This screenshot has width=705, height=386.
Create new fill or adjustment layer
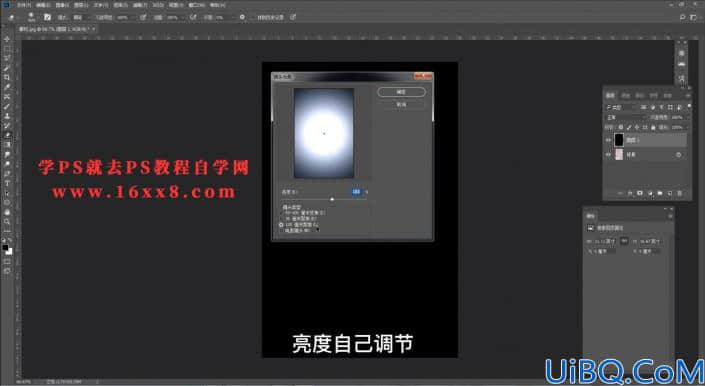(650, 193)
